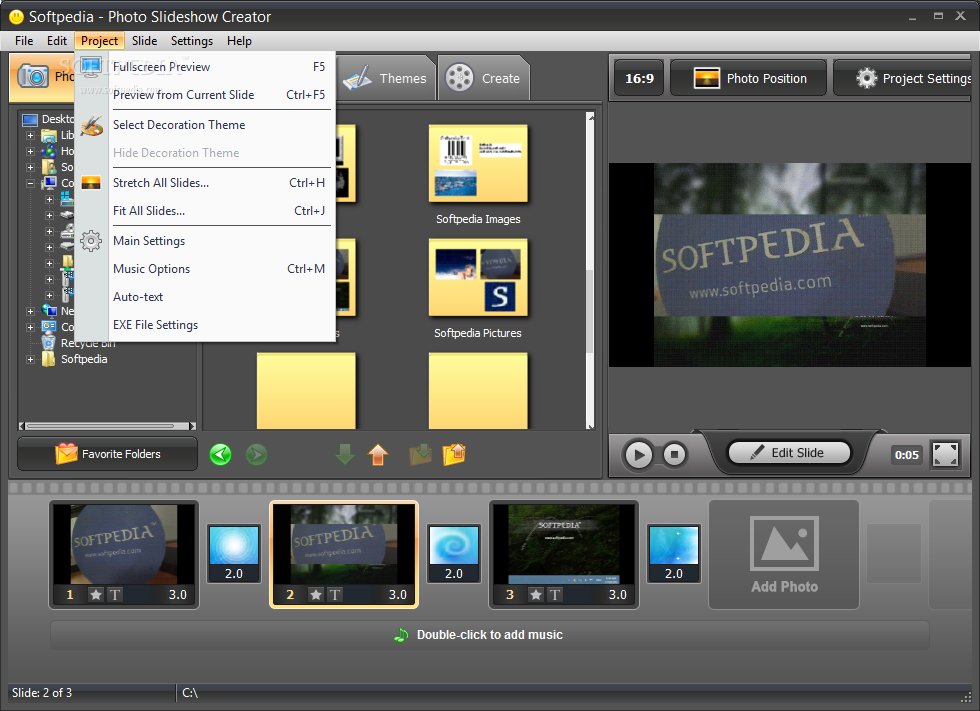Click the star icon on slide 1

point(96,595)
